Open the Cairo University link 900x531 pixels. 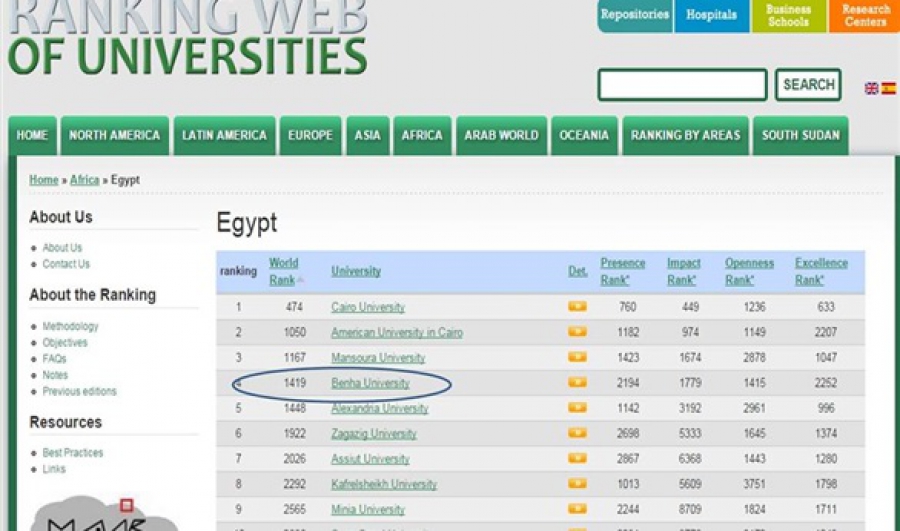368,307
